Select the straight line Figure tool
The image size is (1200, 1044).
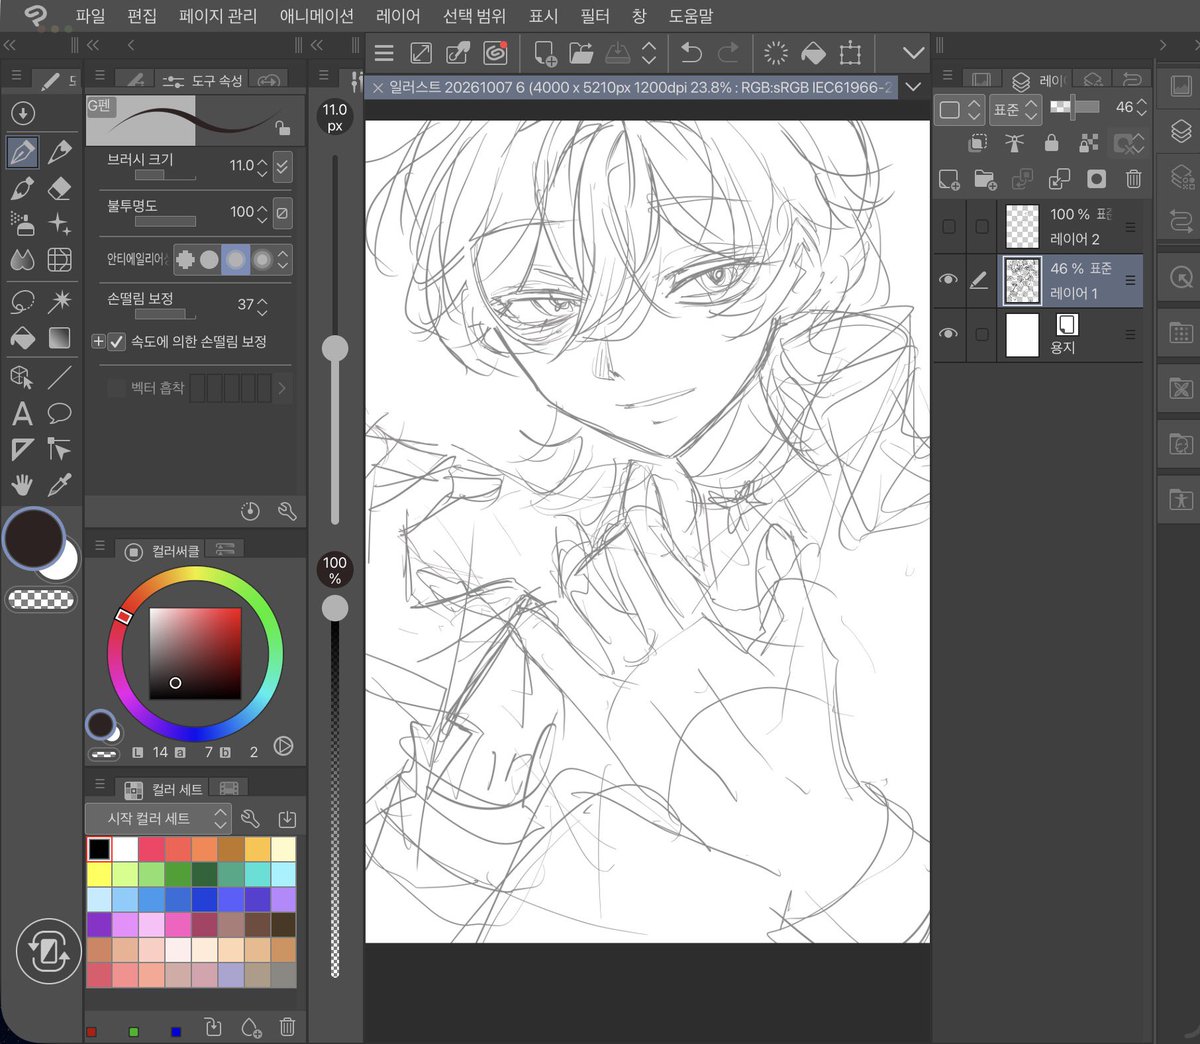(59, 377)
